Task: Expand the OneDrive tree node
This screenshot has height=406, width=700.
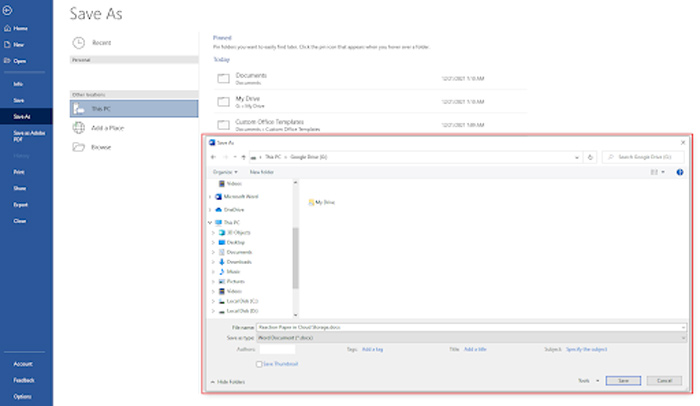Action: (x=210, y=209)
